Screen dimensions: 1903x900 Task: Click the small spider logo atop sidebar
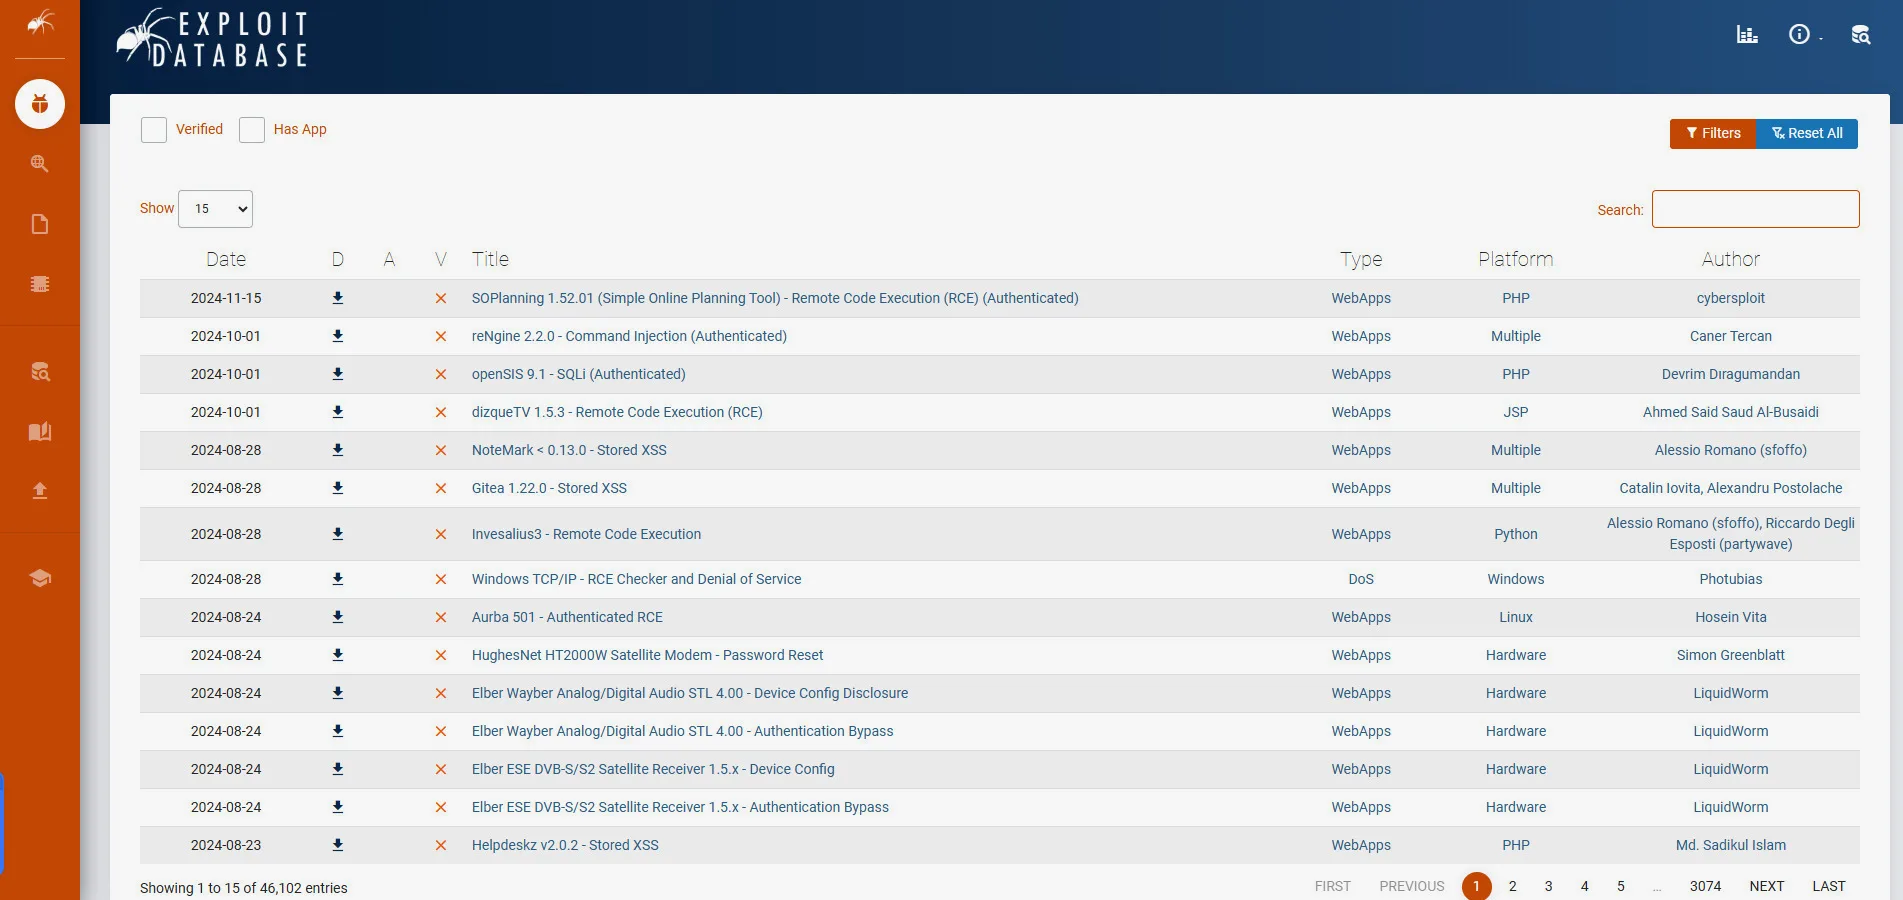[40, 22]
